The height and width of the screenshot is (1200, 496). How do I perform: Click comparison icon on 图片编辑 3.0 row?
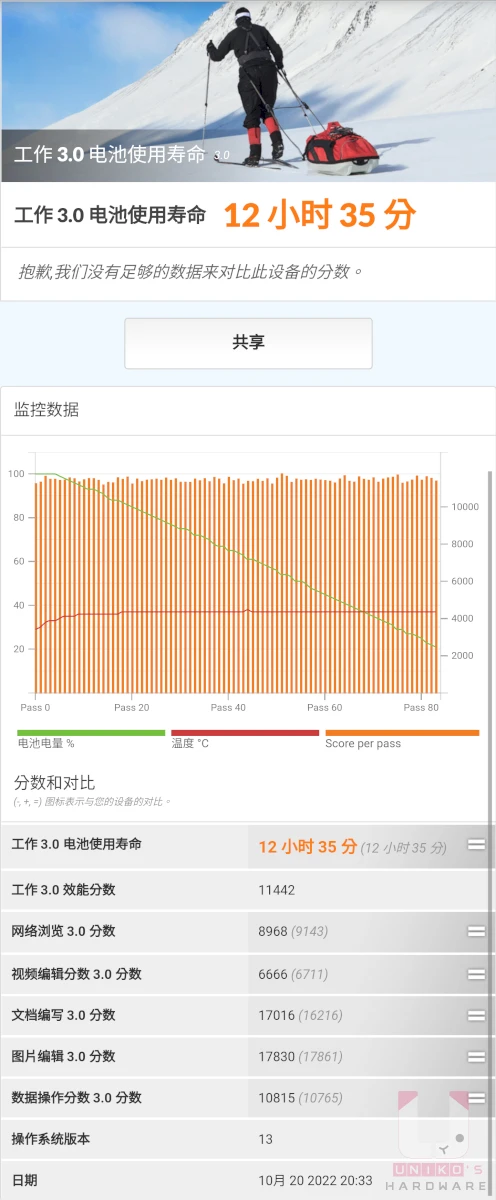(x=476, y=1056)
